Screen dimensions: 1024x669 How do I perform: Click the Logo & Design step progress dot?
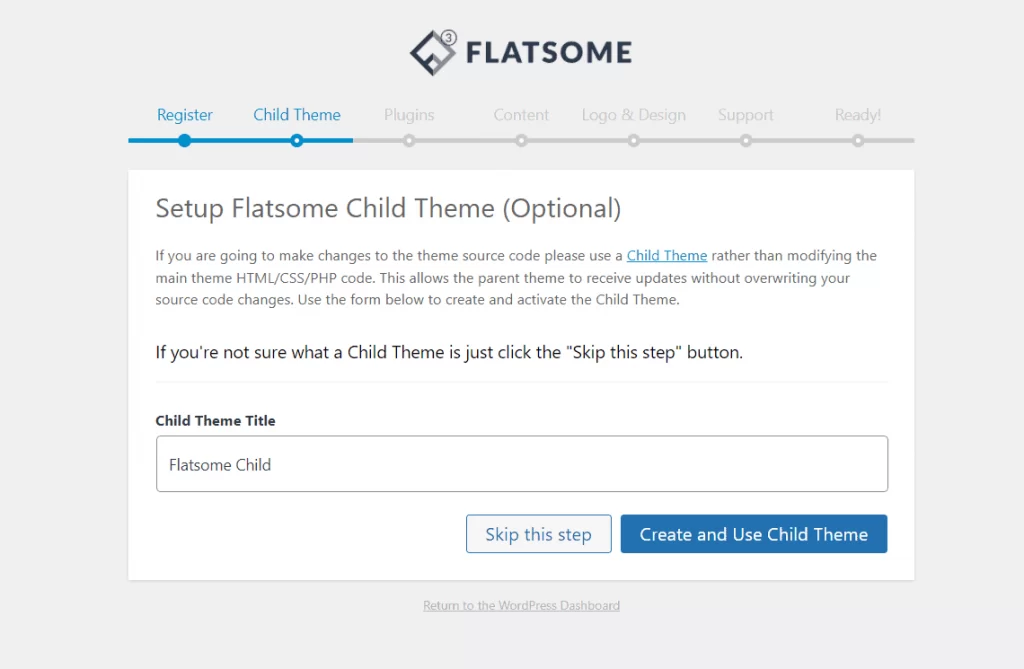pyautogui.click(x=633, y=141)
